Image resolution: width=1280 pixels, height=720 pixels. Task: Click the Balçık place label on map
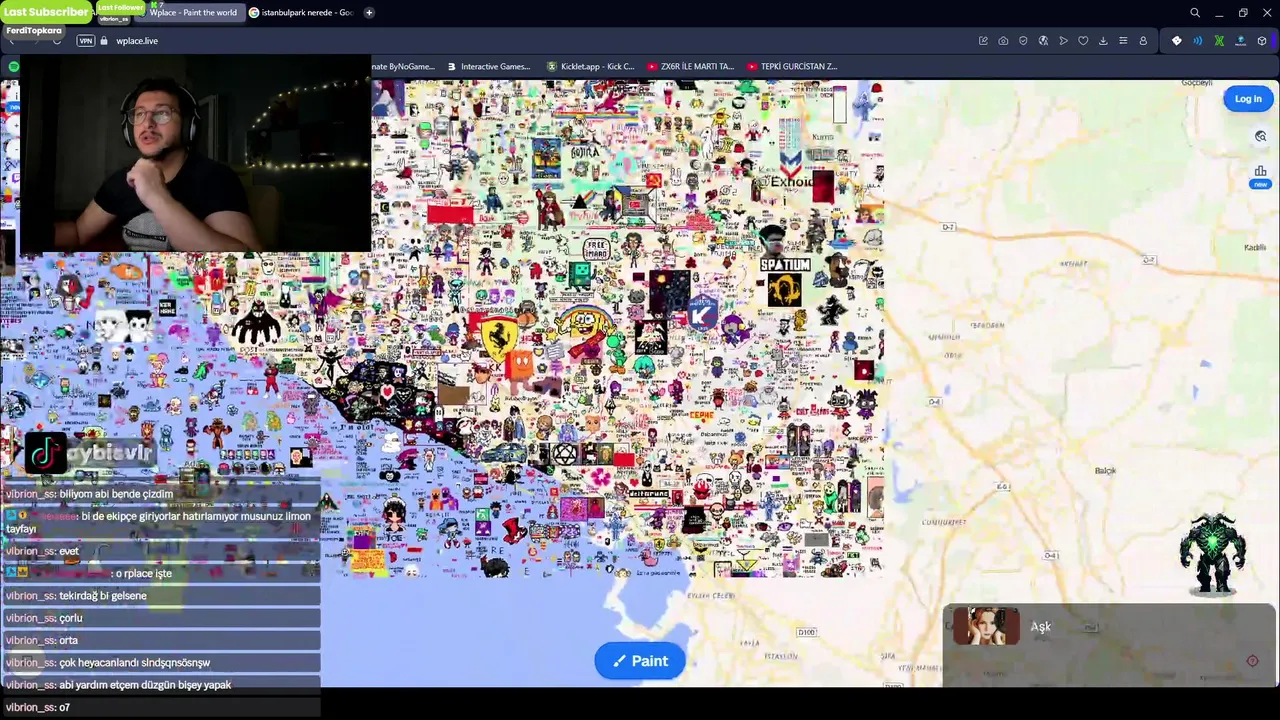pyautogui.click(x=1105, y=470)
